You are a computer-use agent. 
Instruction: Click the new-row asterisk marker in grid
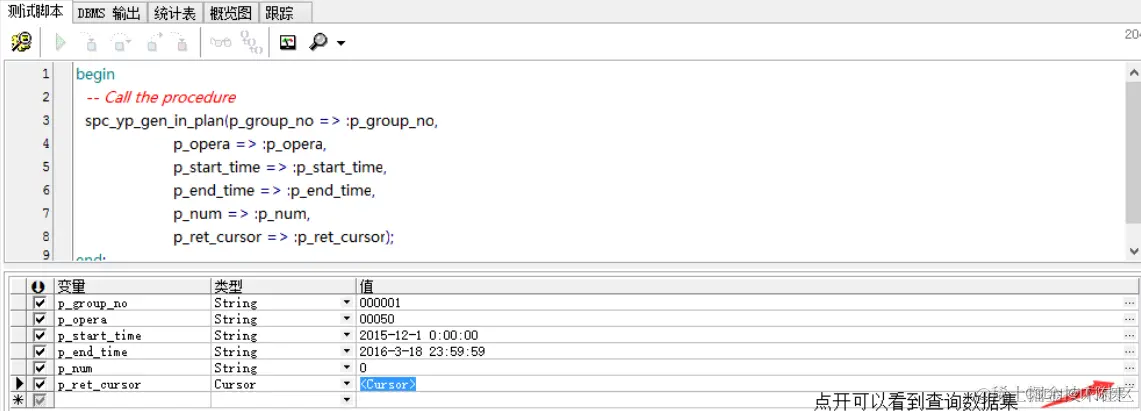point(20,399)
